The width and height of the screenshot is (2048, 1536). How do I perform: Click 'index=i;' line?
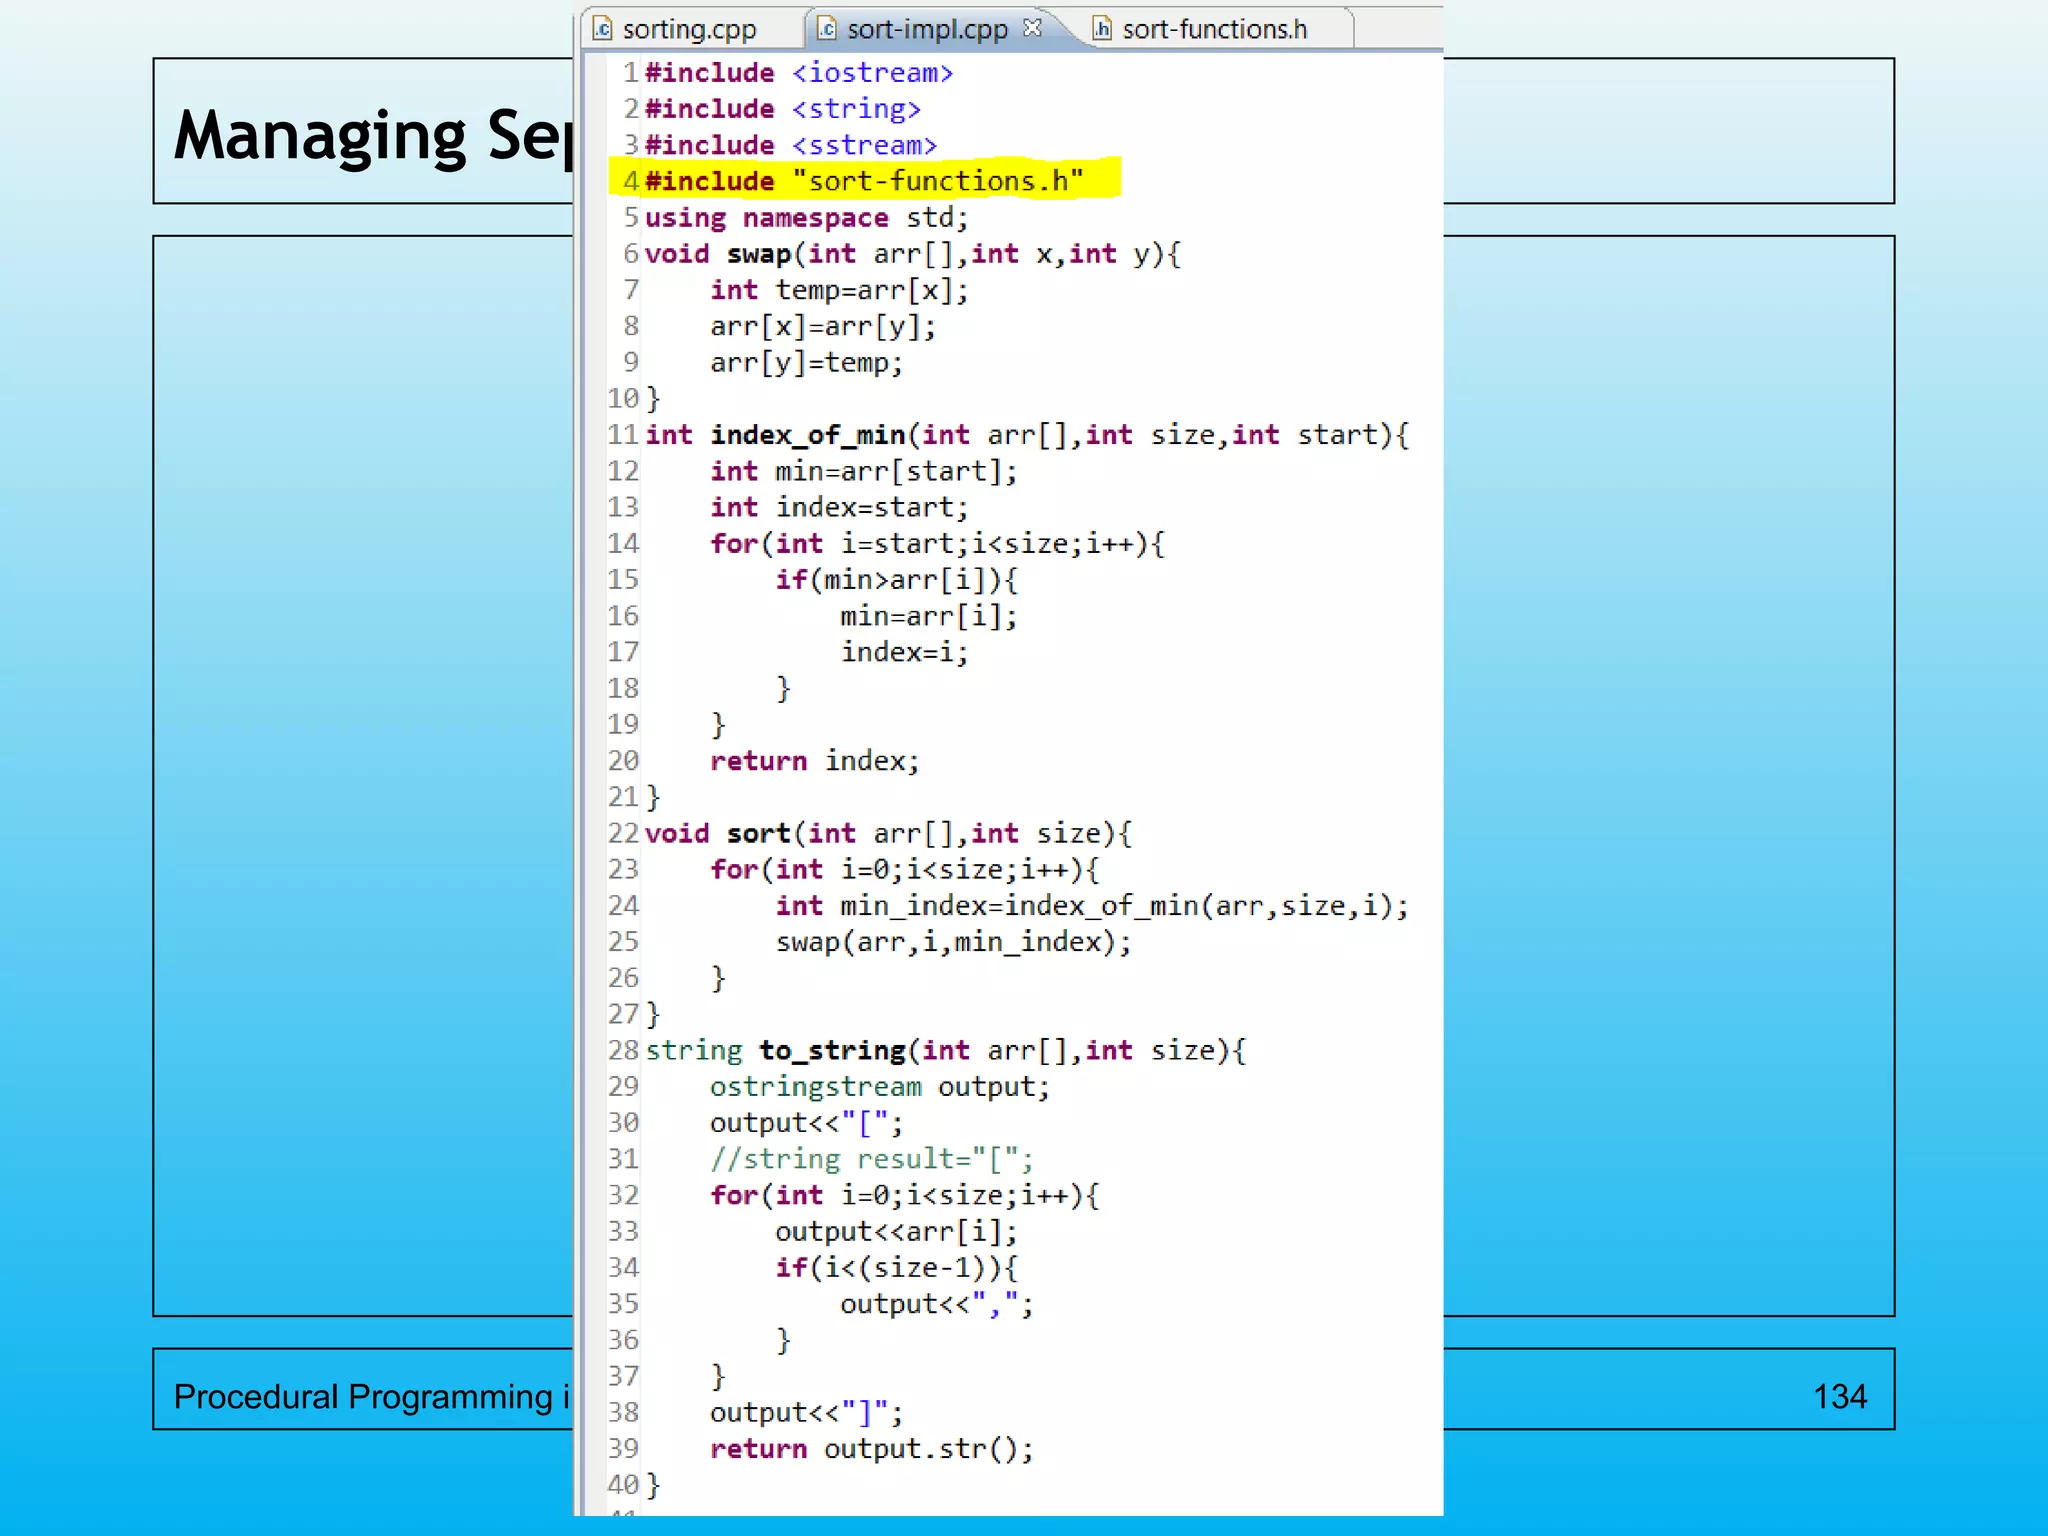pyautogui.click(x=905, y=652)
